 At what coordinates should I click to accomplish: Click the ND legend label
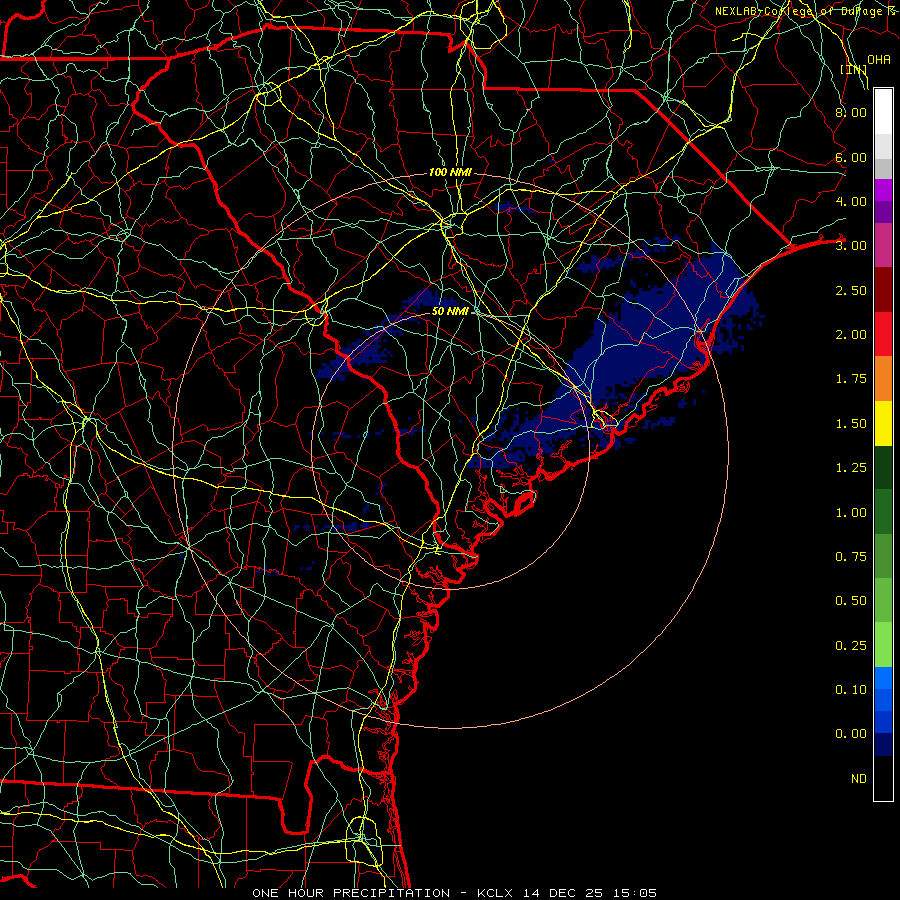859,779
